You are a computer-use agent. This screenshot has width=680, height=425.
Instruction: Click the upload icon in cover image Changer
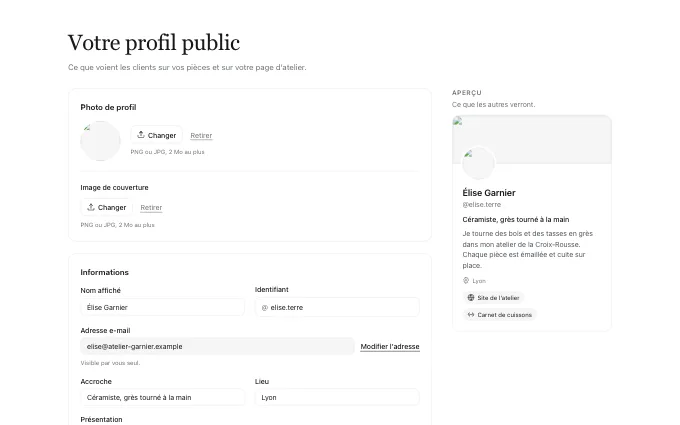pos(91,207)
